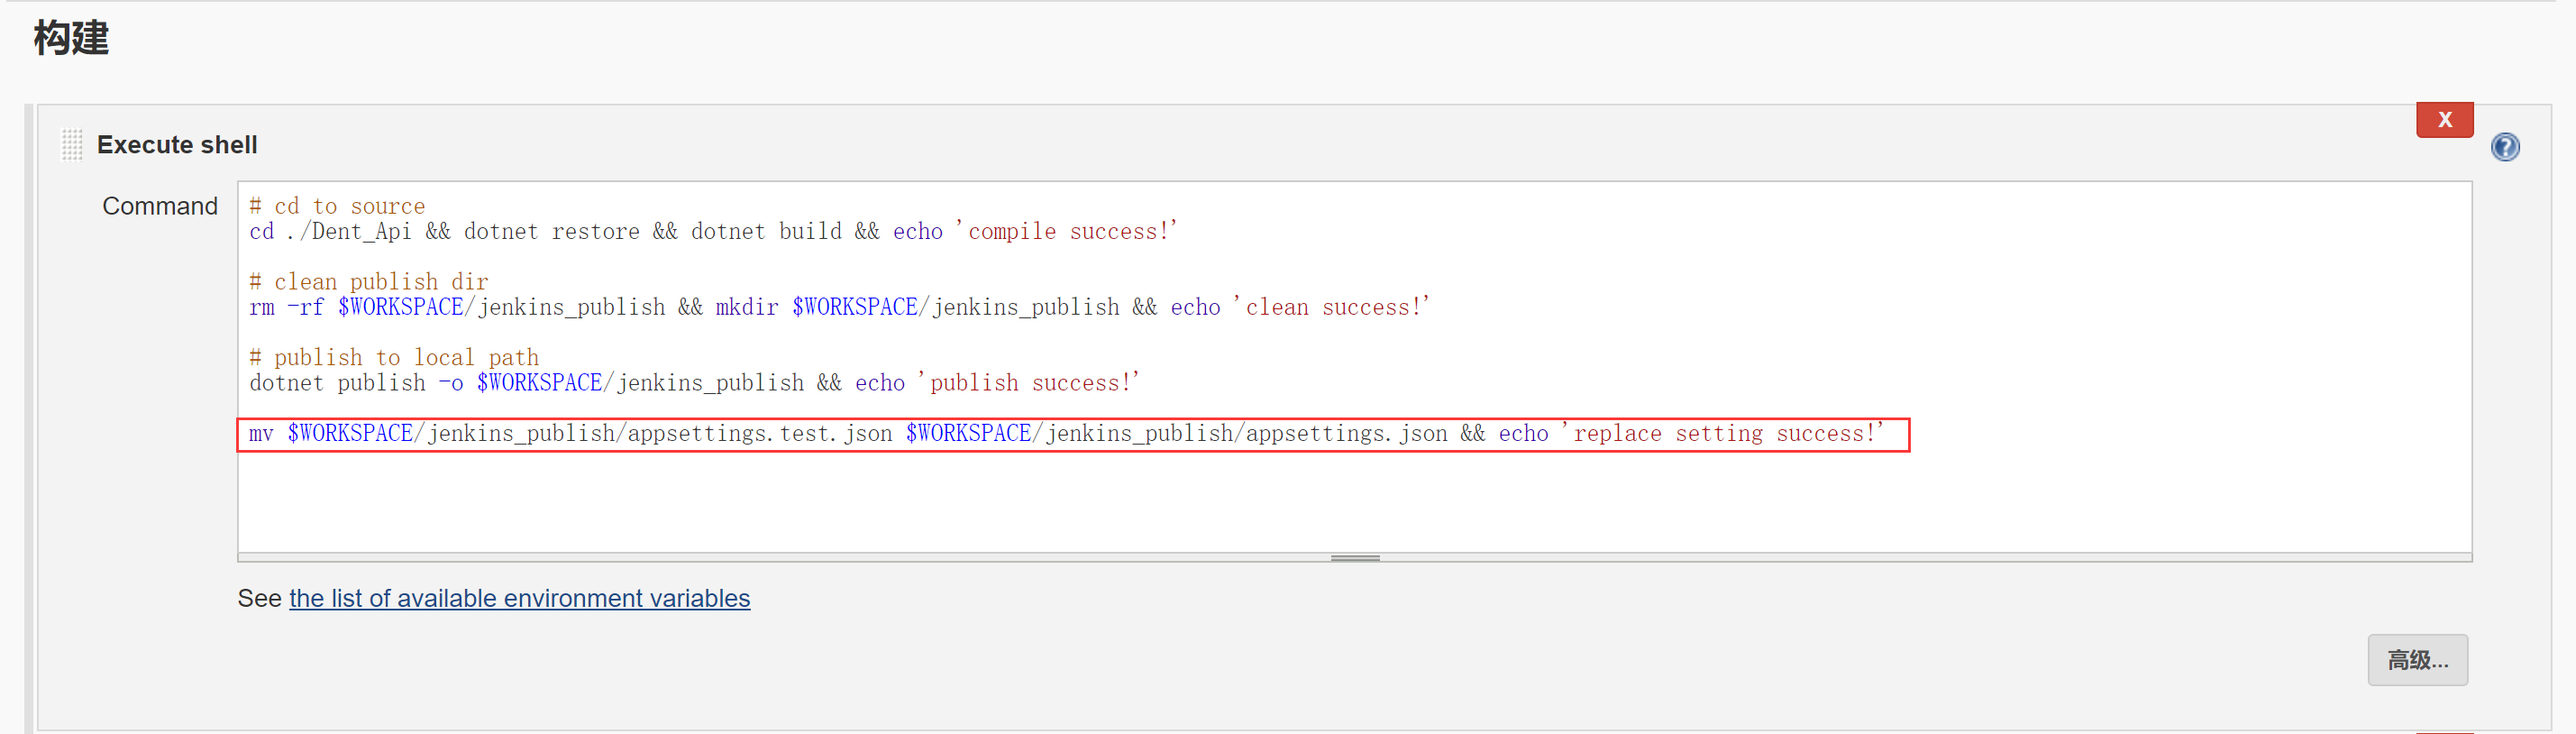Click the 'rm -rf' command text
The height and width of the screenshot is (734, 2576).
click(x=286, y=308)
